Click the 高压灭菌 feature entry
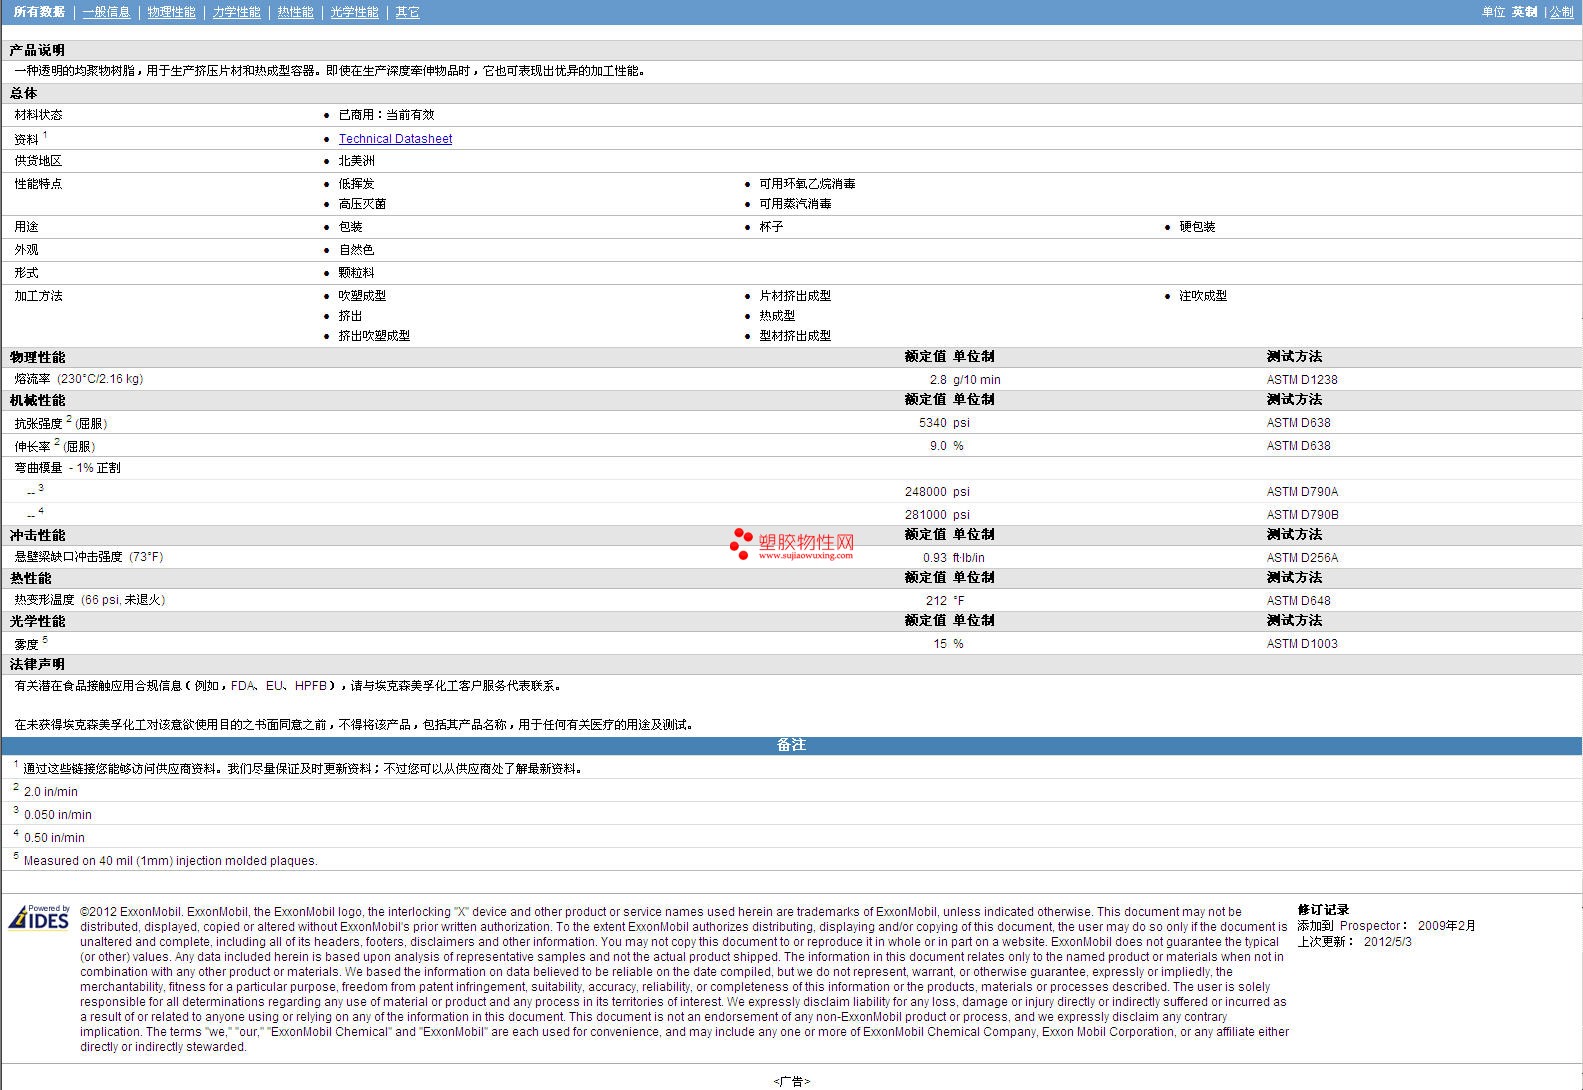 point(362,204)
